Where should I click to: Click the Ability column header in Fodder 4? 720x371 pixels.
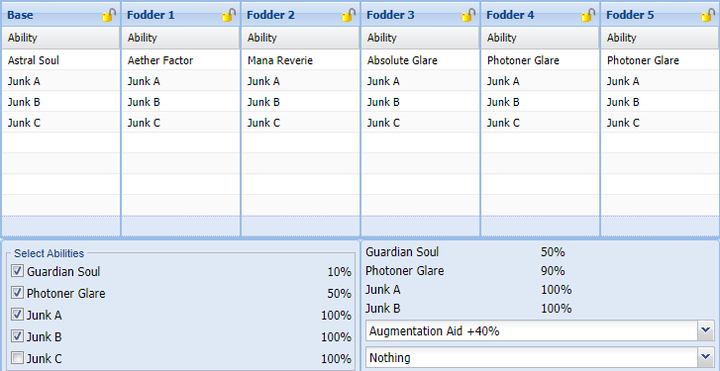tap(540, 38)
